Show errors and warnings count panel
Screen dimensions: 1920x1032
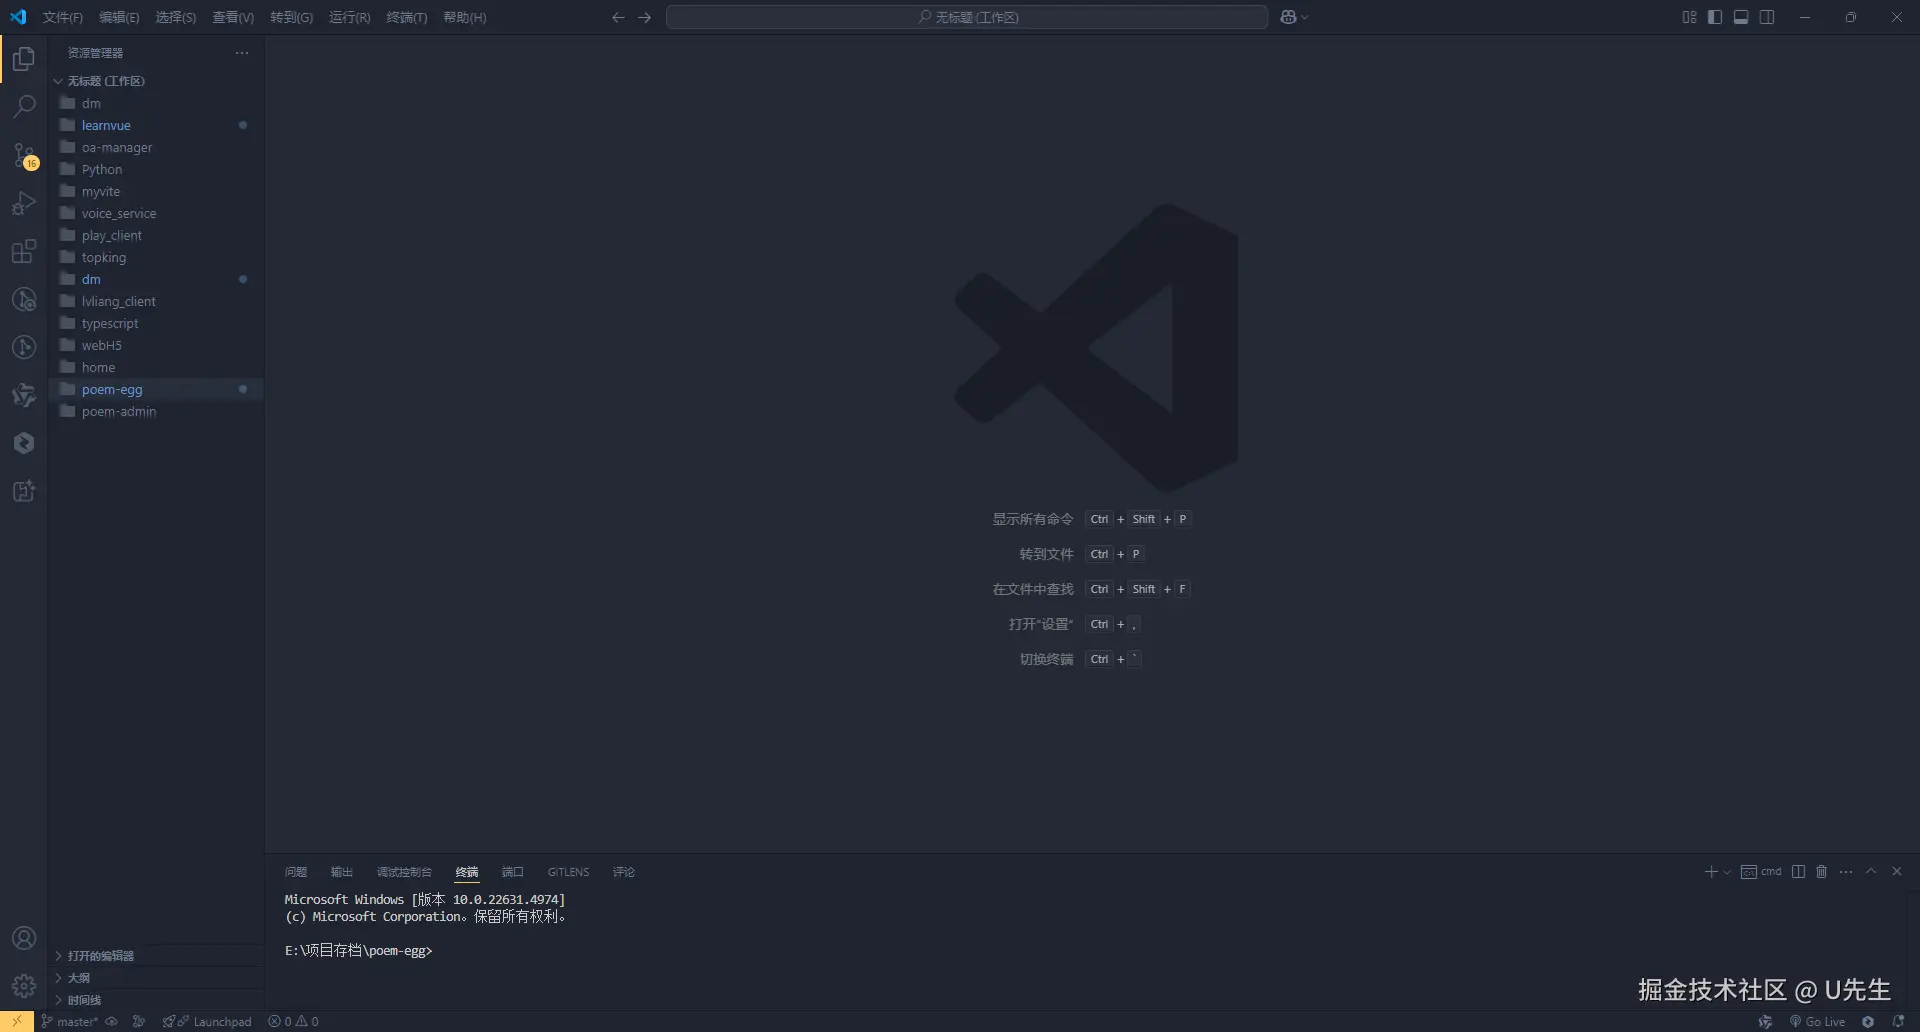[x=294, y=1021]
